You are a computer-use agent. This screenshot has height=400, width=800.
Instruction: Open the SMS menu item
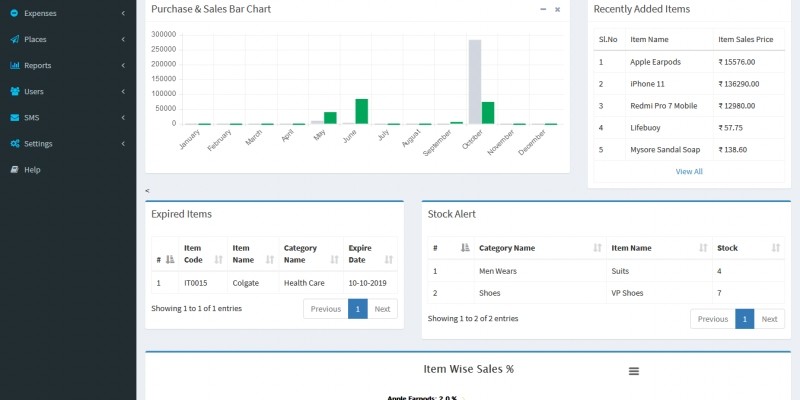(x=68, y=117)
